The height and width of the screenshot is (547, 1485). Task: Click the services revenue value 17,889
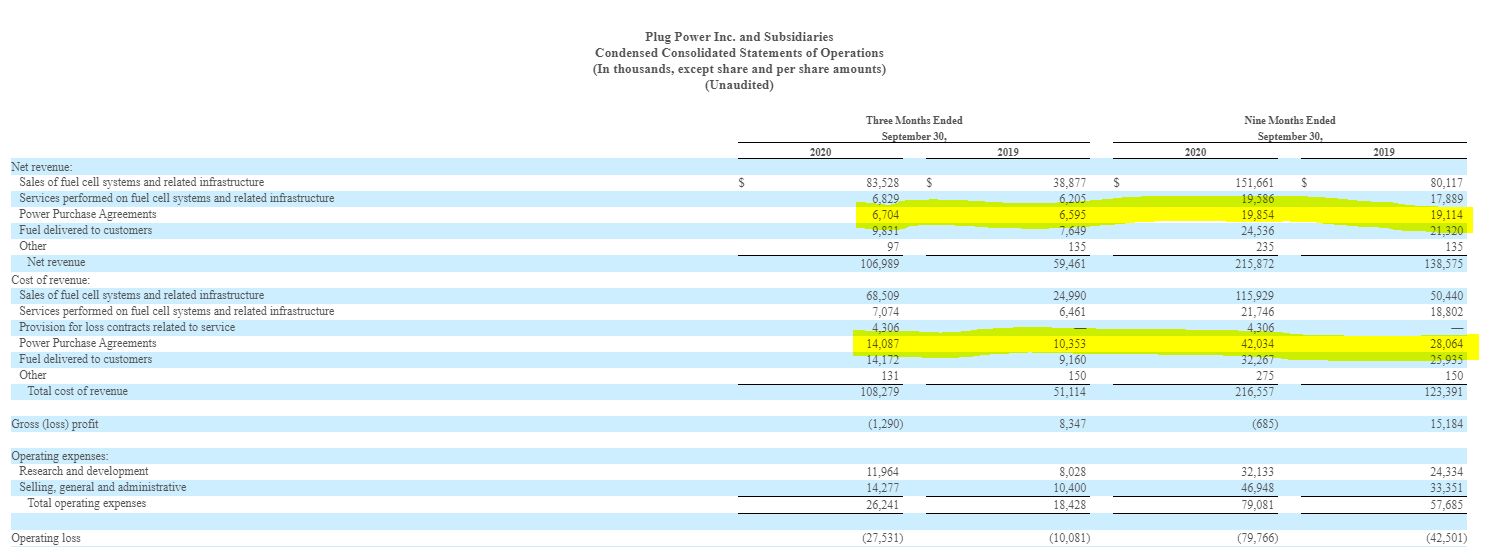[1447, 198]
